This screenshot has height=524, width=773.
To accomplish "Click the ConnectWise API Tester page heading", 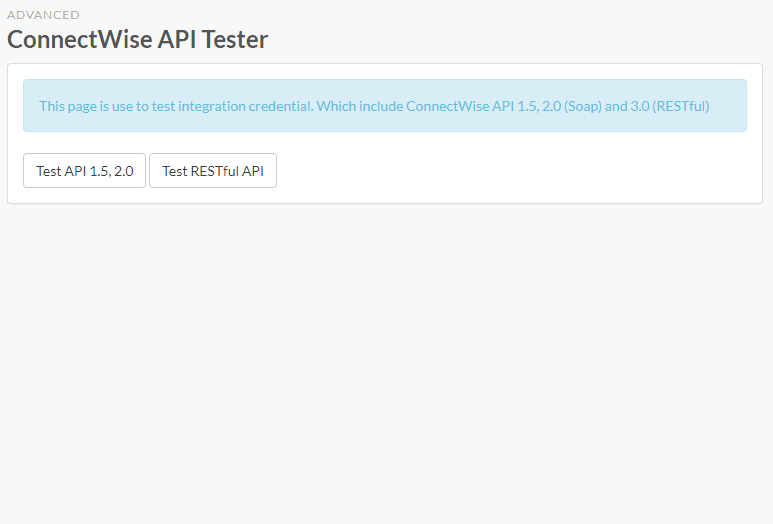I will [138, 39].
